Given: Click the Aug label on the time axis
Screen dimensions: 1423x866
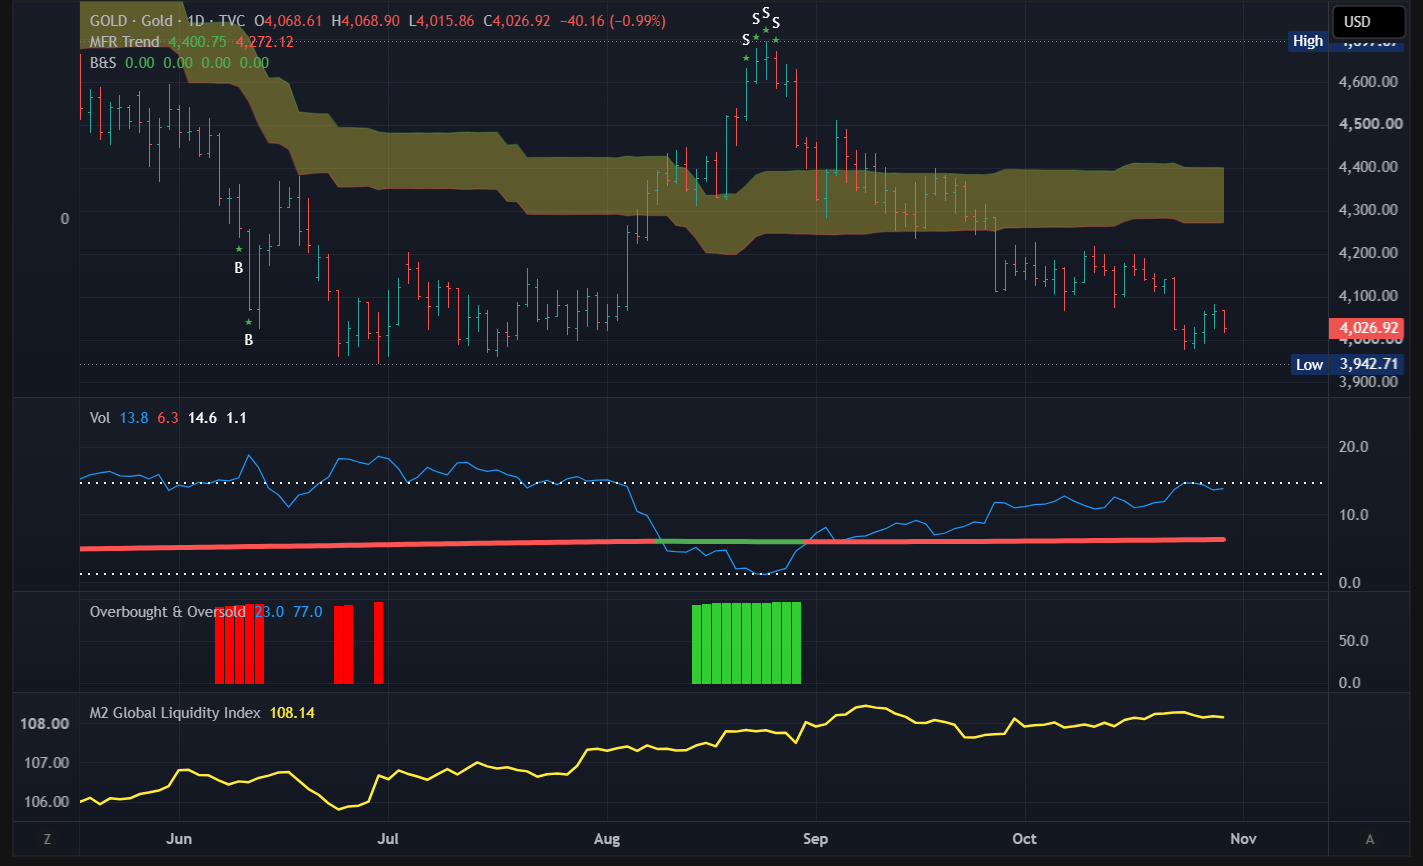Looking at the screenshot, I should tap(607, 839).
